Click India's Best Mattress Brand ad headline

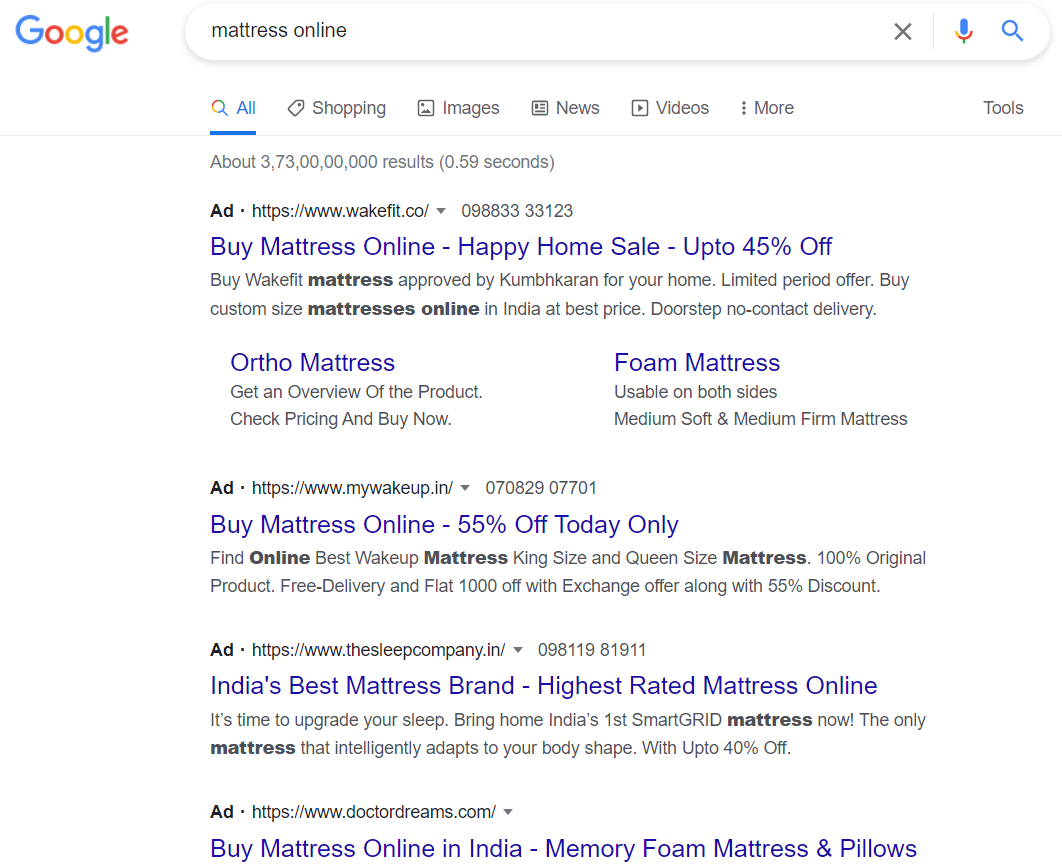click(543, 686)
